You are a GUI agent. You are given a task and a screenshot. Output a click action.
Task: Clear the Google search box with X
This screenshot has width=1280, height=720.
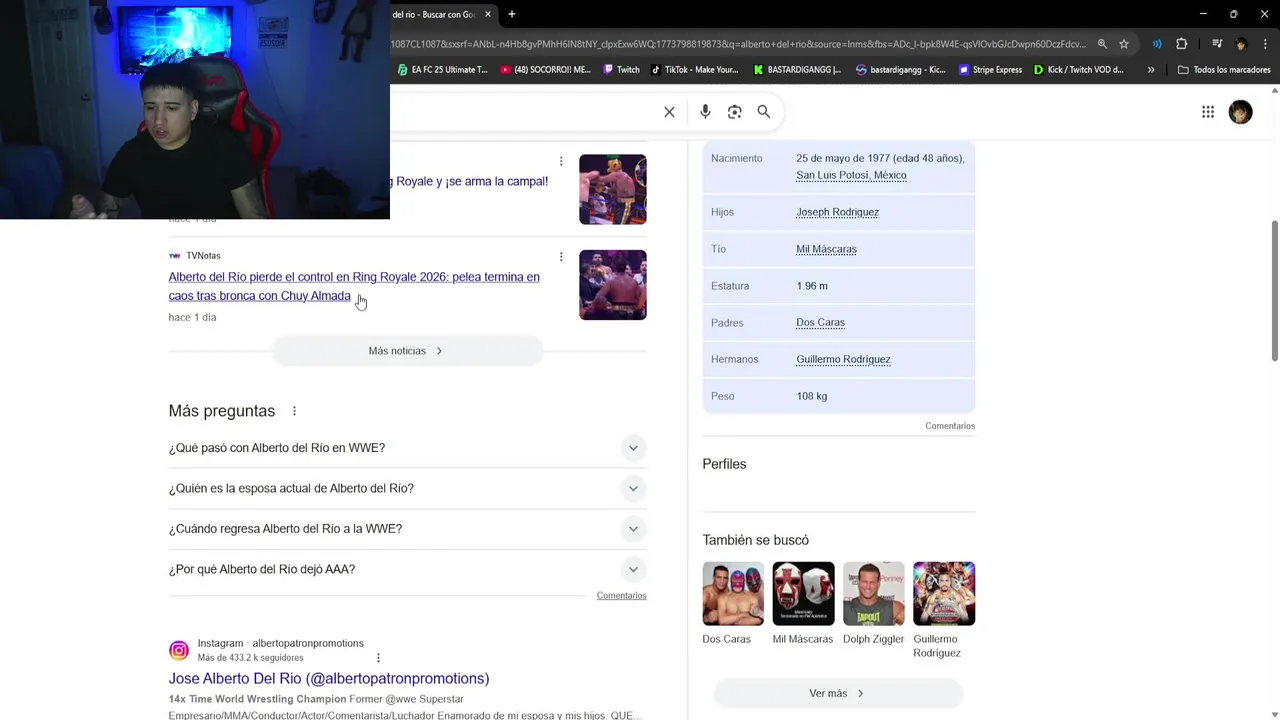click(669, 112)
